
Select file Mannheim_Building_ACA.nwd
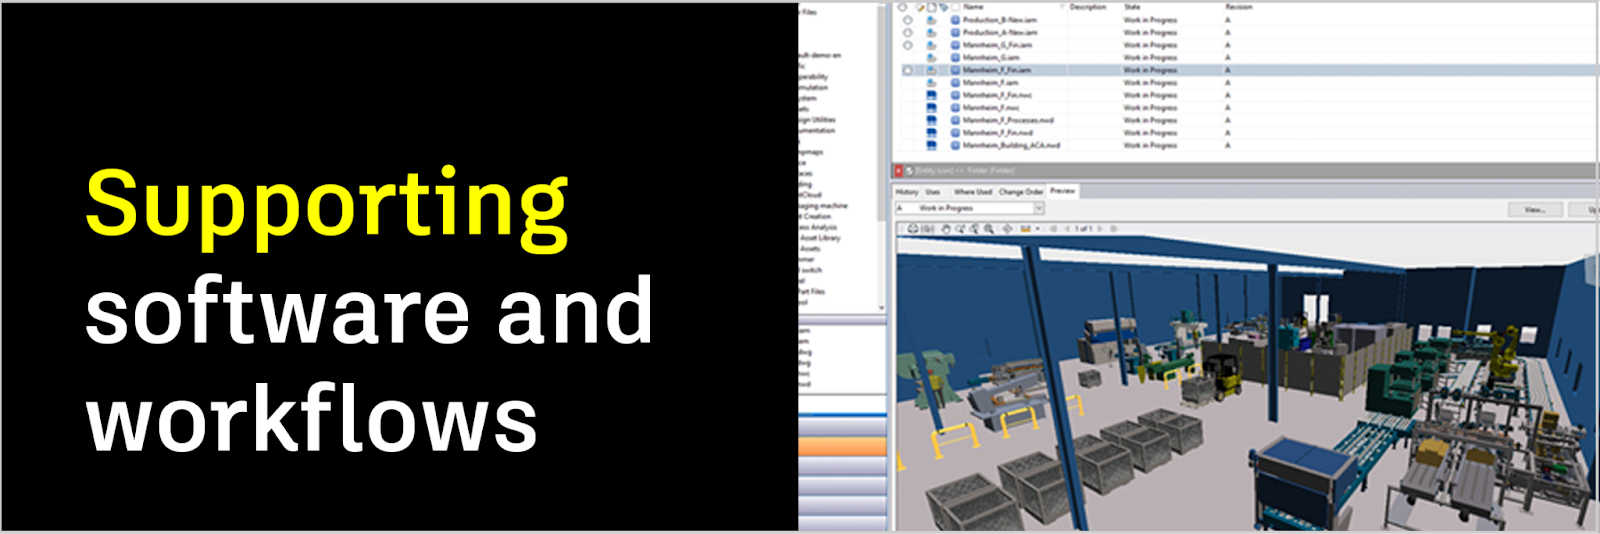(x=1011, y=145)
